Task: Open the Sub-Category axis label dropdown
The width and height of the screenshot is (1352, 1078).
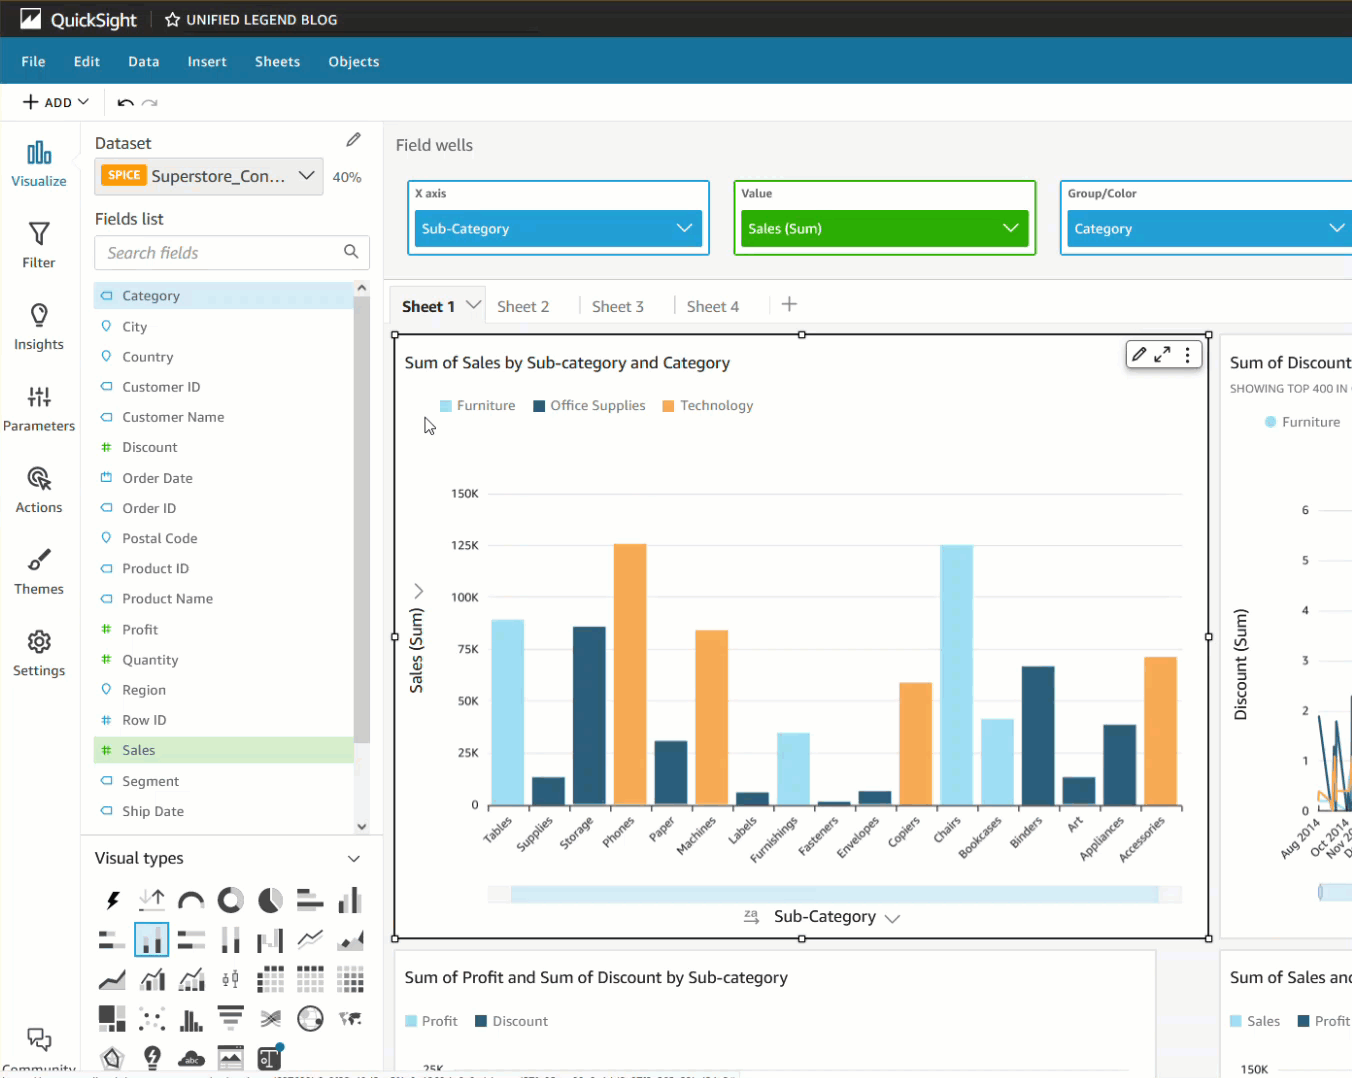Action: coord(892,918)
